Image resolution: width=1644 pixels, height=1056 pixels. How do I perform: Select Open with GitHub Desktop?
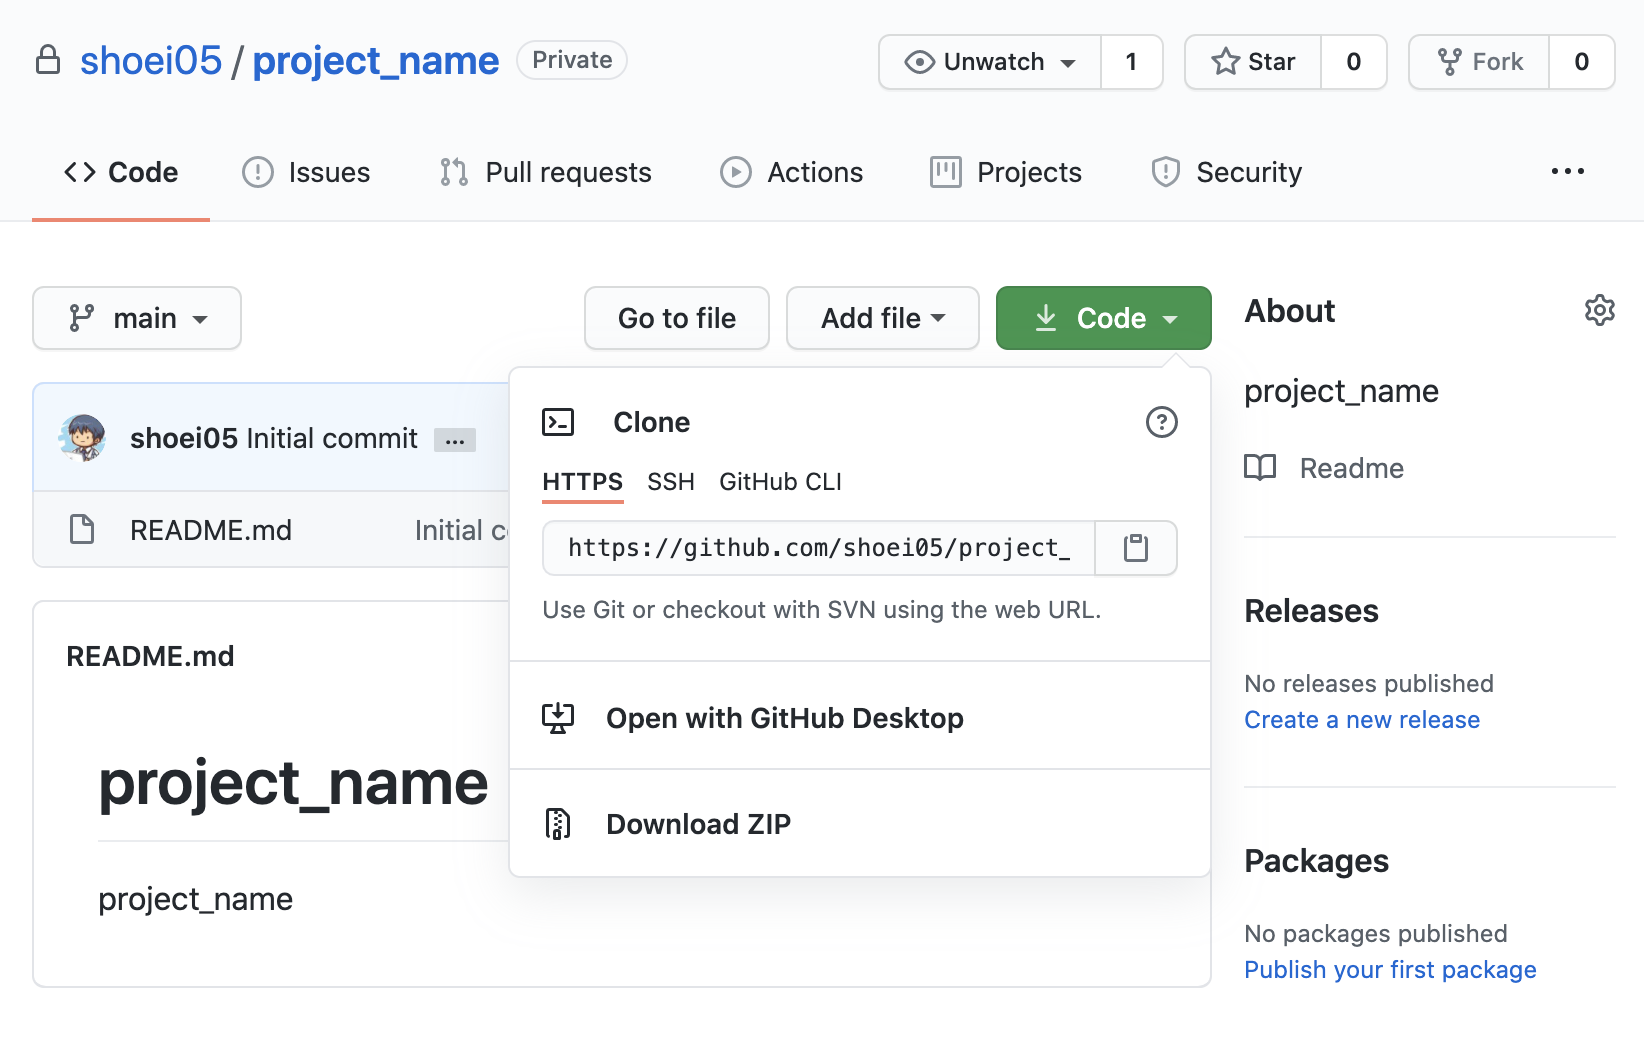point(784,718)
